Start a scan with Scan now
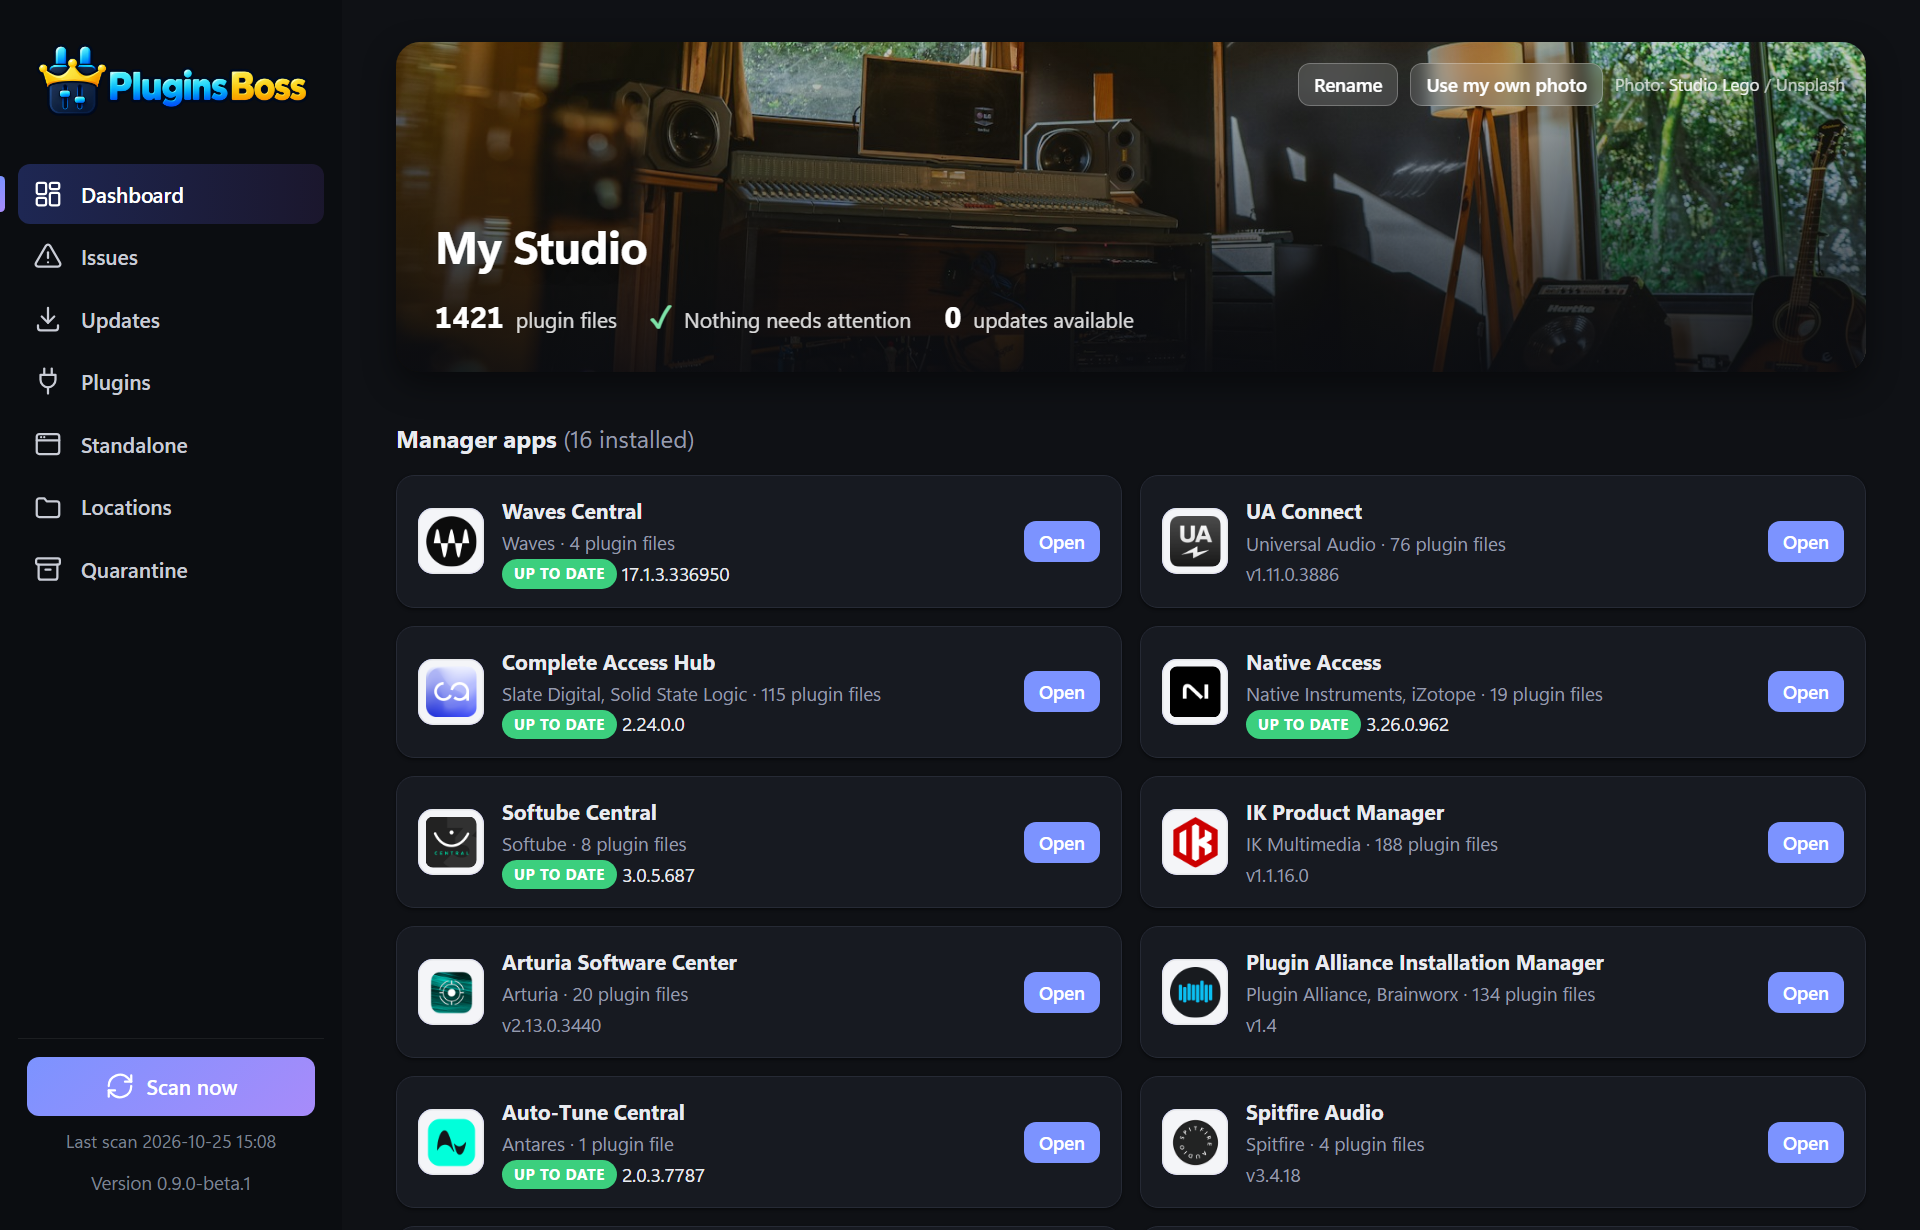Screen dimensions: 1920x1230 click(x=171, y=1087)
